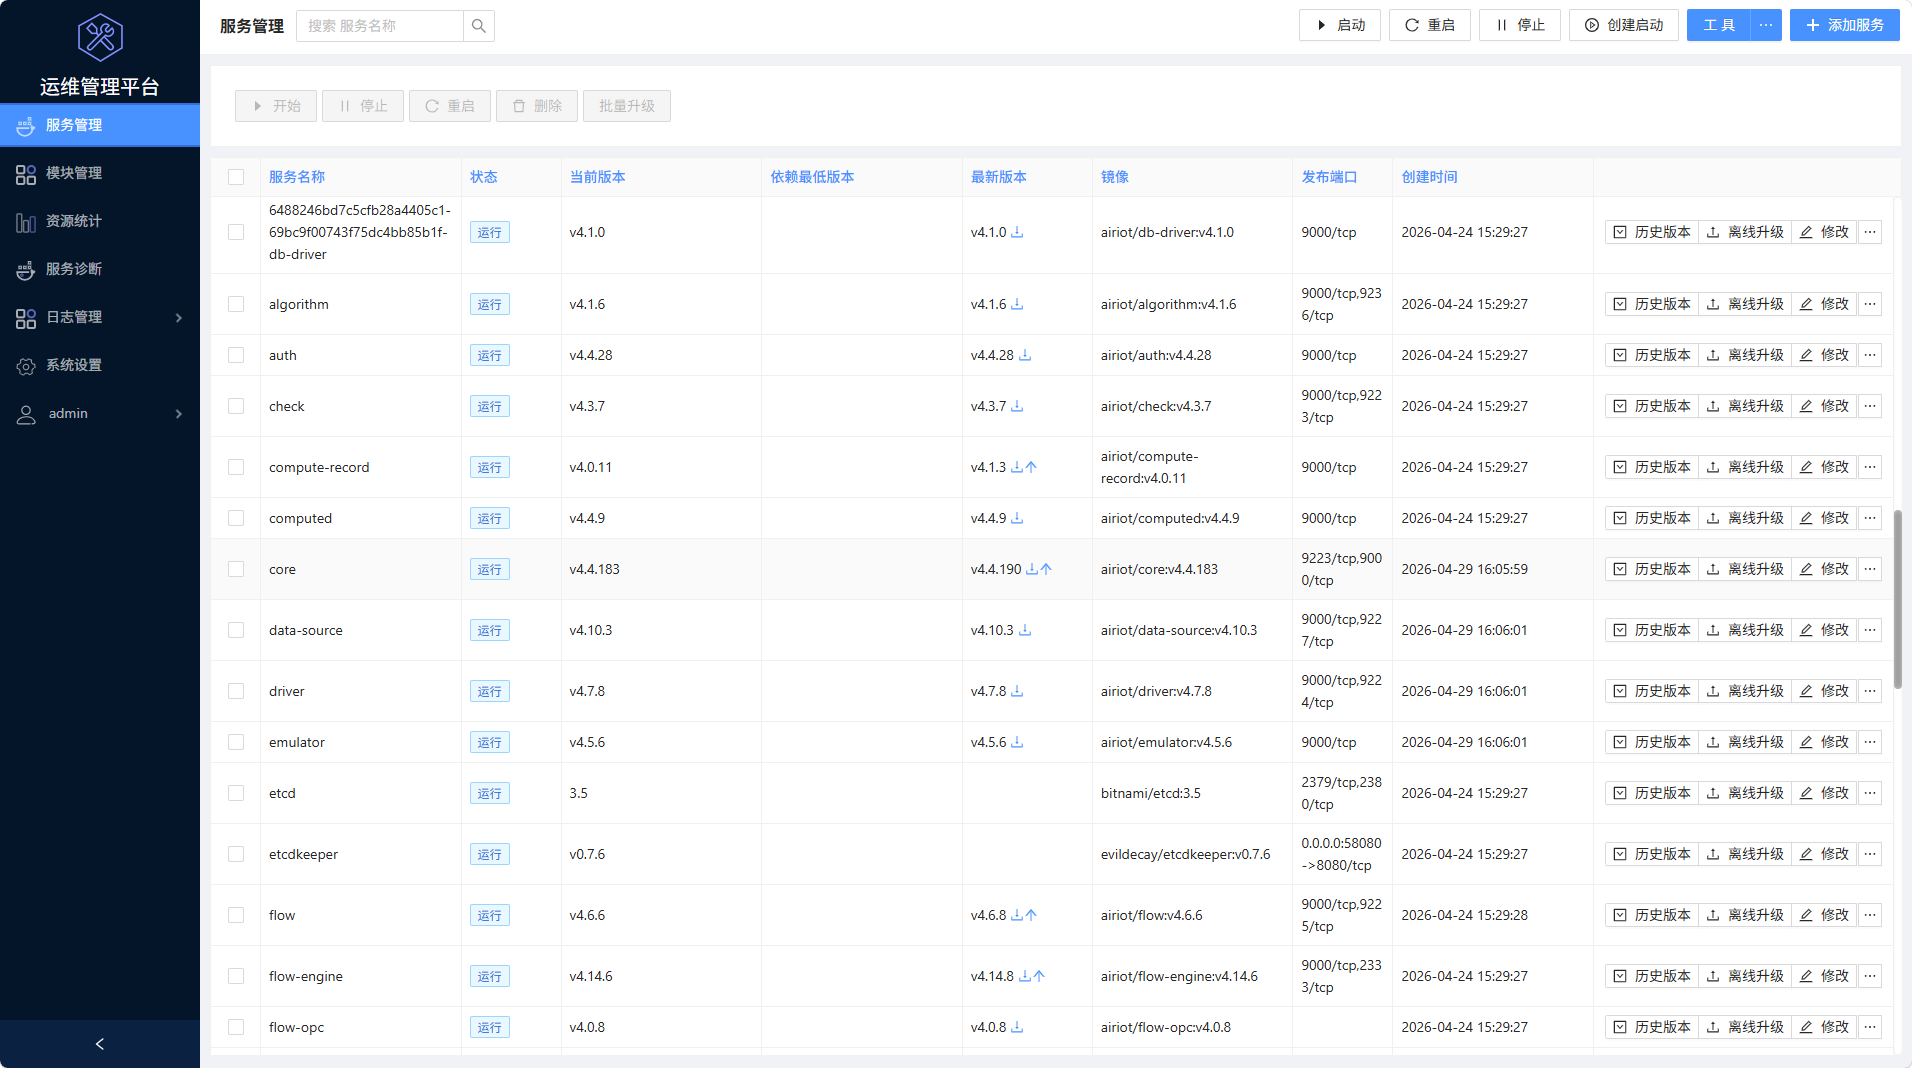Open 模块管理 in sidebar
This screenshot has width=1912, height=1068.
click(100, 173)
